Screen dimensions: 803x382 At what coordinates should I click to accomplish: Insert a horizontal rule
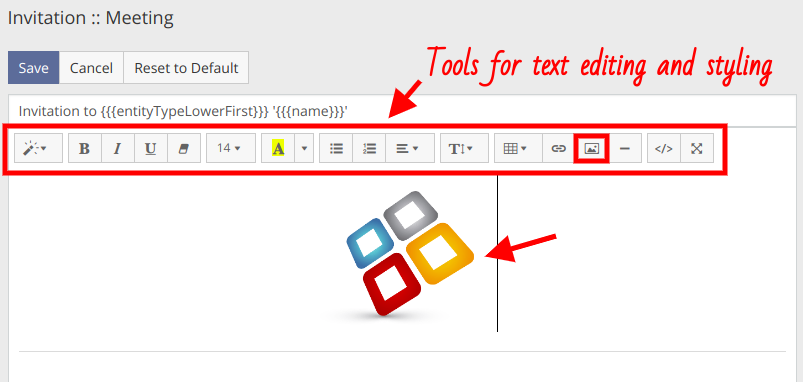tap(625, 148)
